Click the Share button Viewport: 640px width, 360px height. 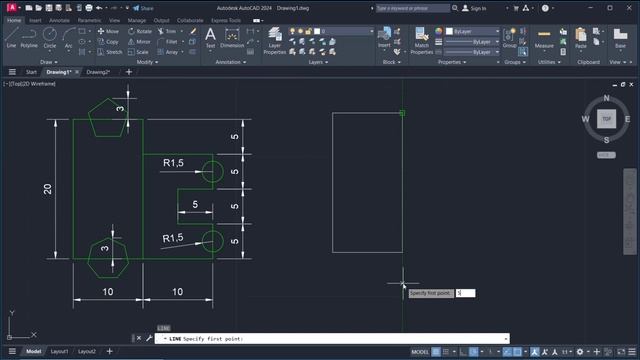pos(143,8)
